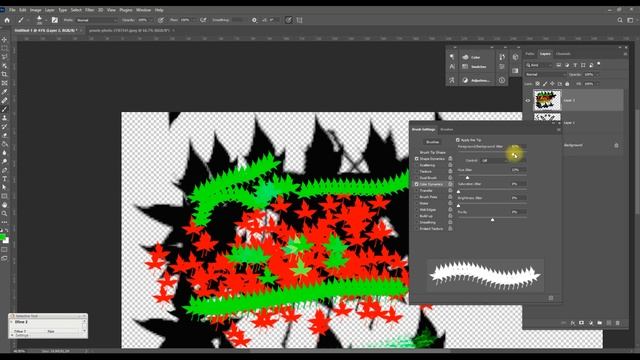Switch to the Brushes tab

(447, 129)
